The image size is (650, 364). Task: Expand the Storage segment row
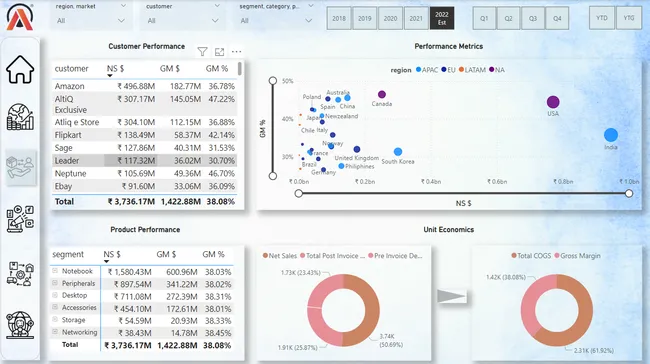pyautogui.click(x=55, y=320)
